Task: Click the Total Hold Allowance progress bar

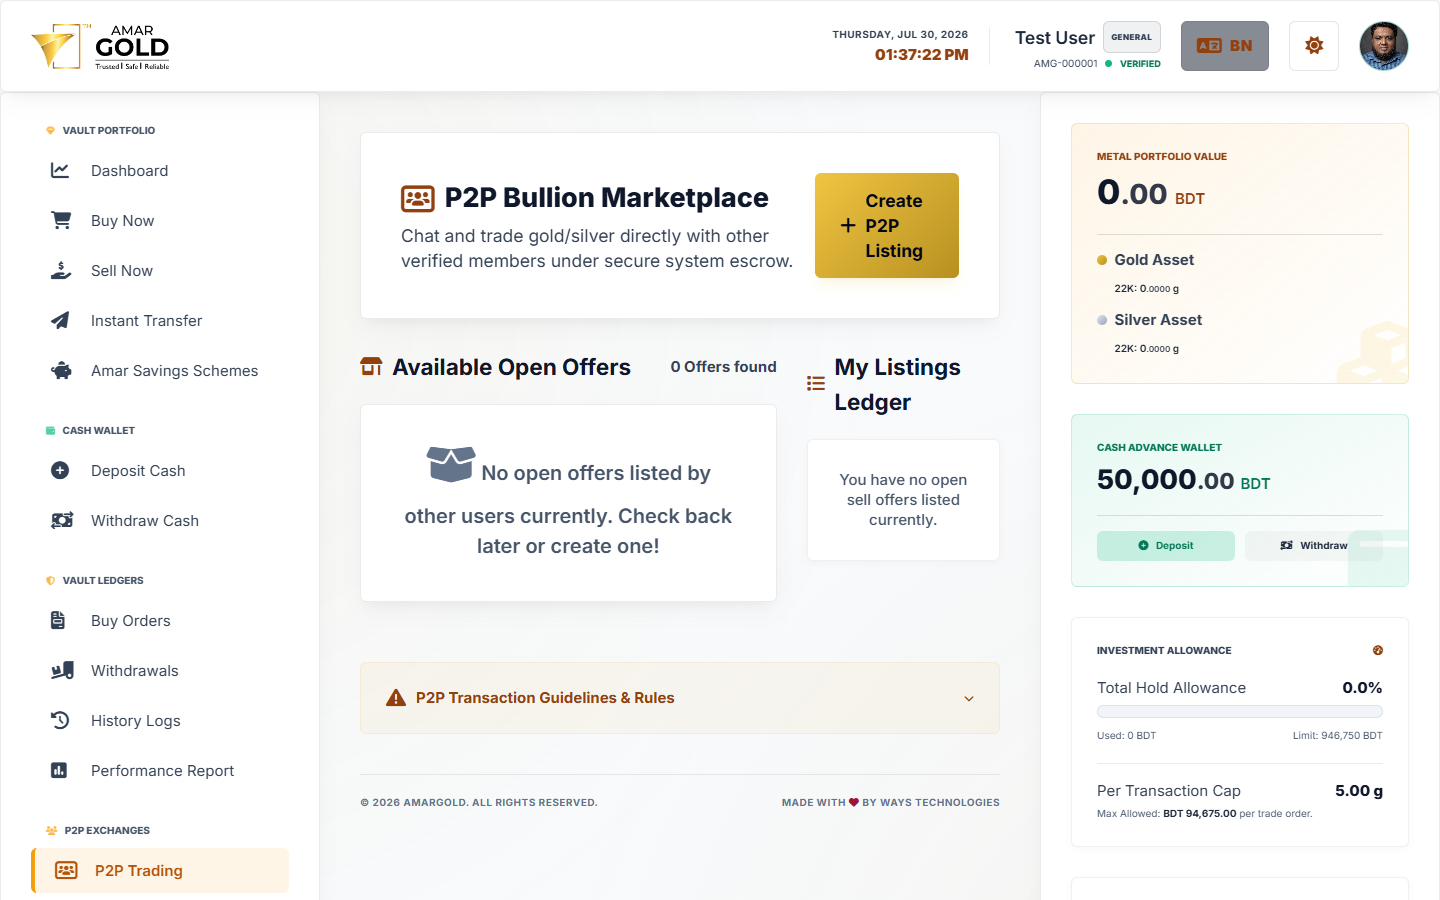Action: tap(1240, 712)
